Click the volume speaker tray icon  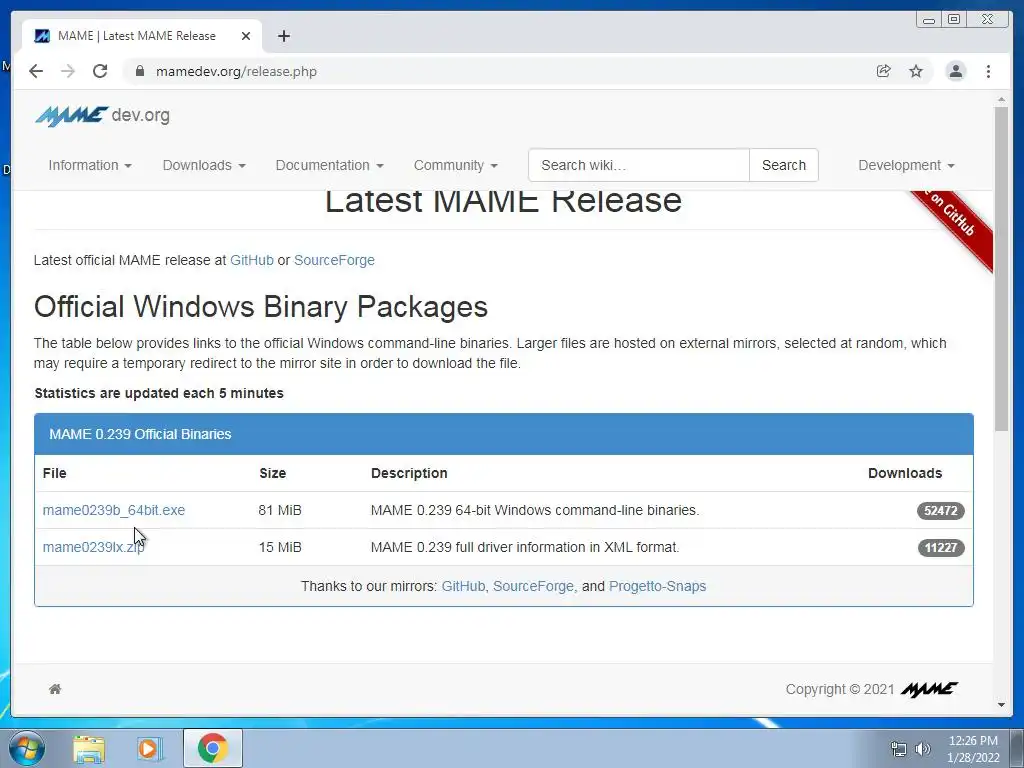click(923, 749)
